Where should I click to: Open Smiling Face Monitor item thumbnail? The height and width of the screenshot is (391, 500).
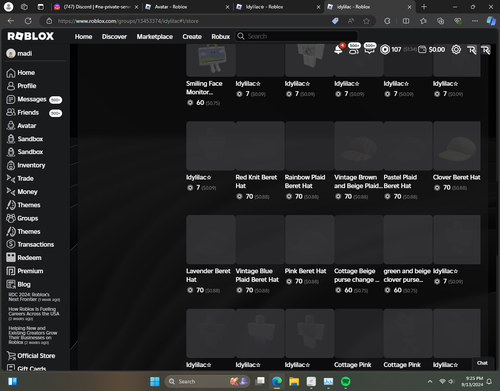[x=211, y=60]
